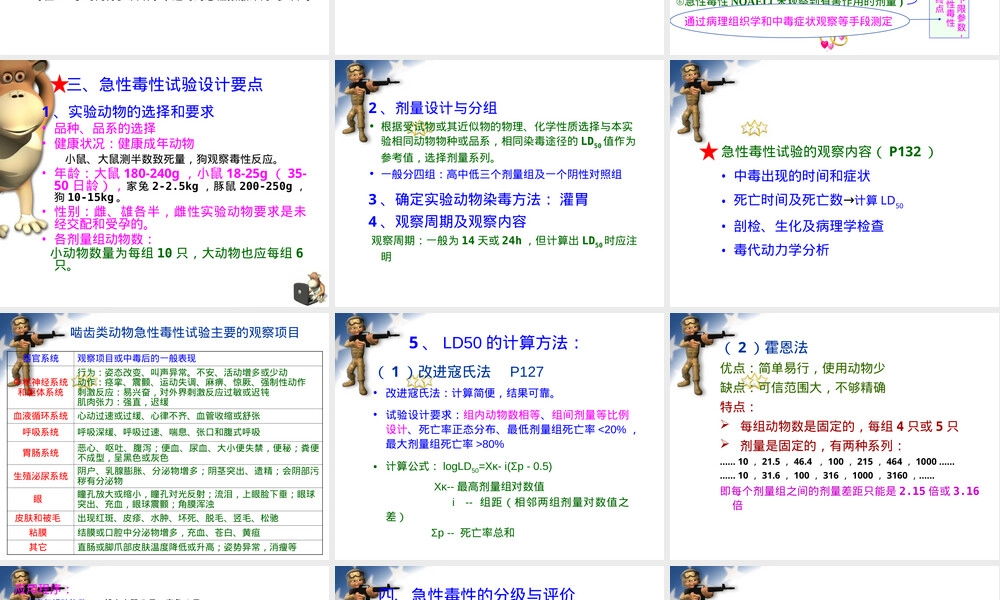
Task: Select the bullet 毒代动力学分析
Action: (781, 250)
